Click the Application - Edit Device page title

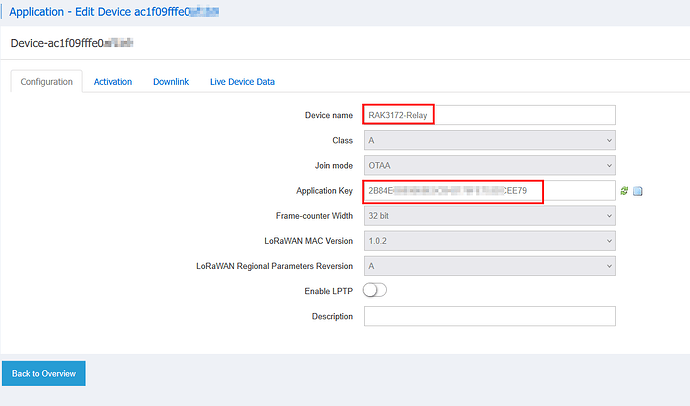pyautogui.click(x=113, y=13)
